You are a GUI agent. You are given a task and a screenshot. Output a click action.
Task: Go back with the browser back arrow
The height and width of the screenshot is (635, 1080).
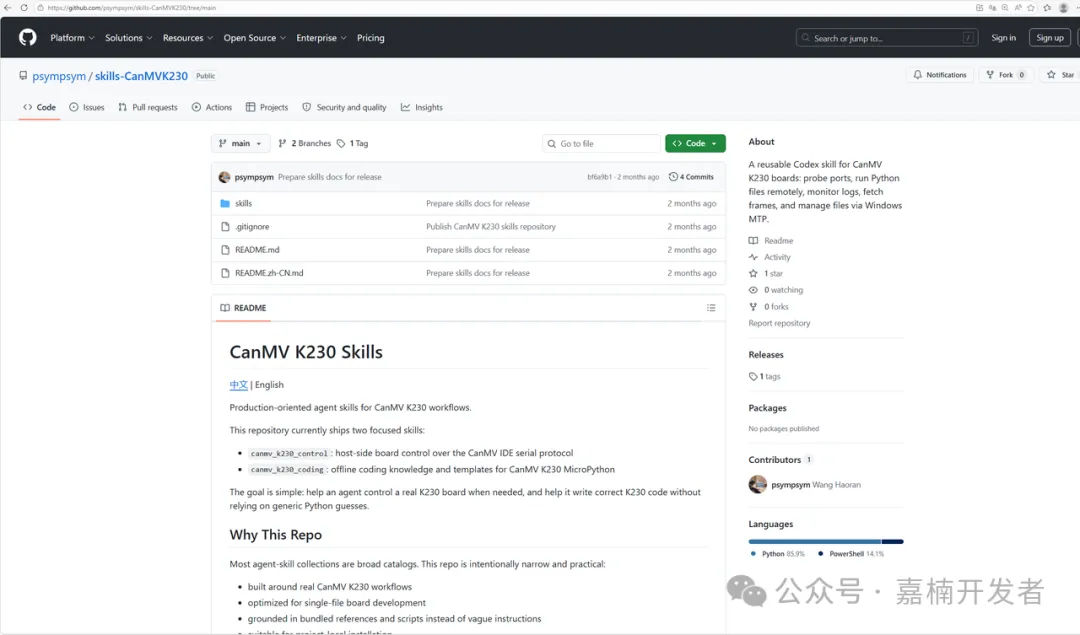[x=8, y=8]
